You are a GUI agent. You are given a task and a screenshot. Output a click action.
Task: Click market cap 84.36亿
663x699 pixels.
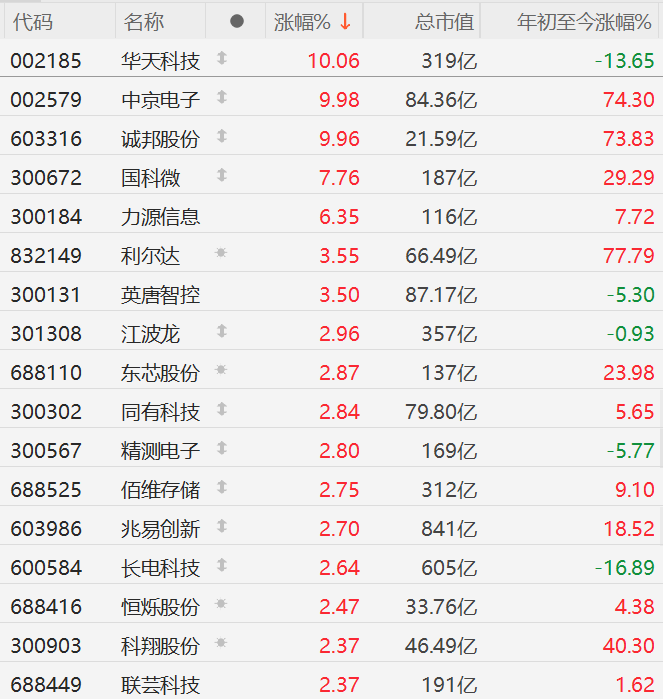(x=441, y=100)
